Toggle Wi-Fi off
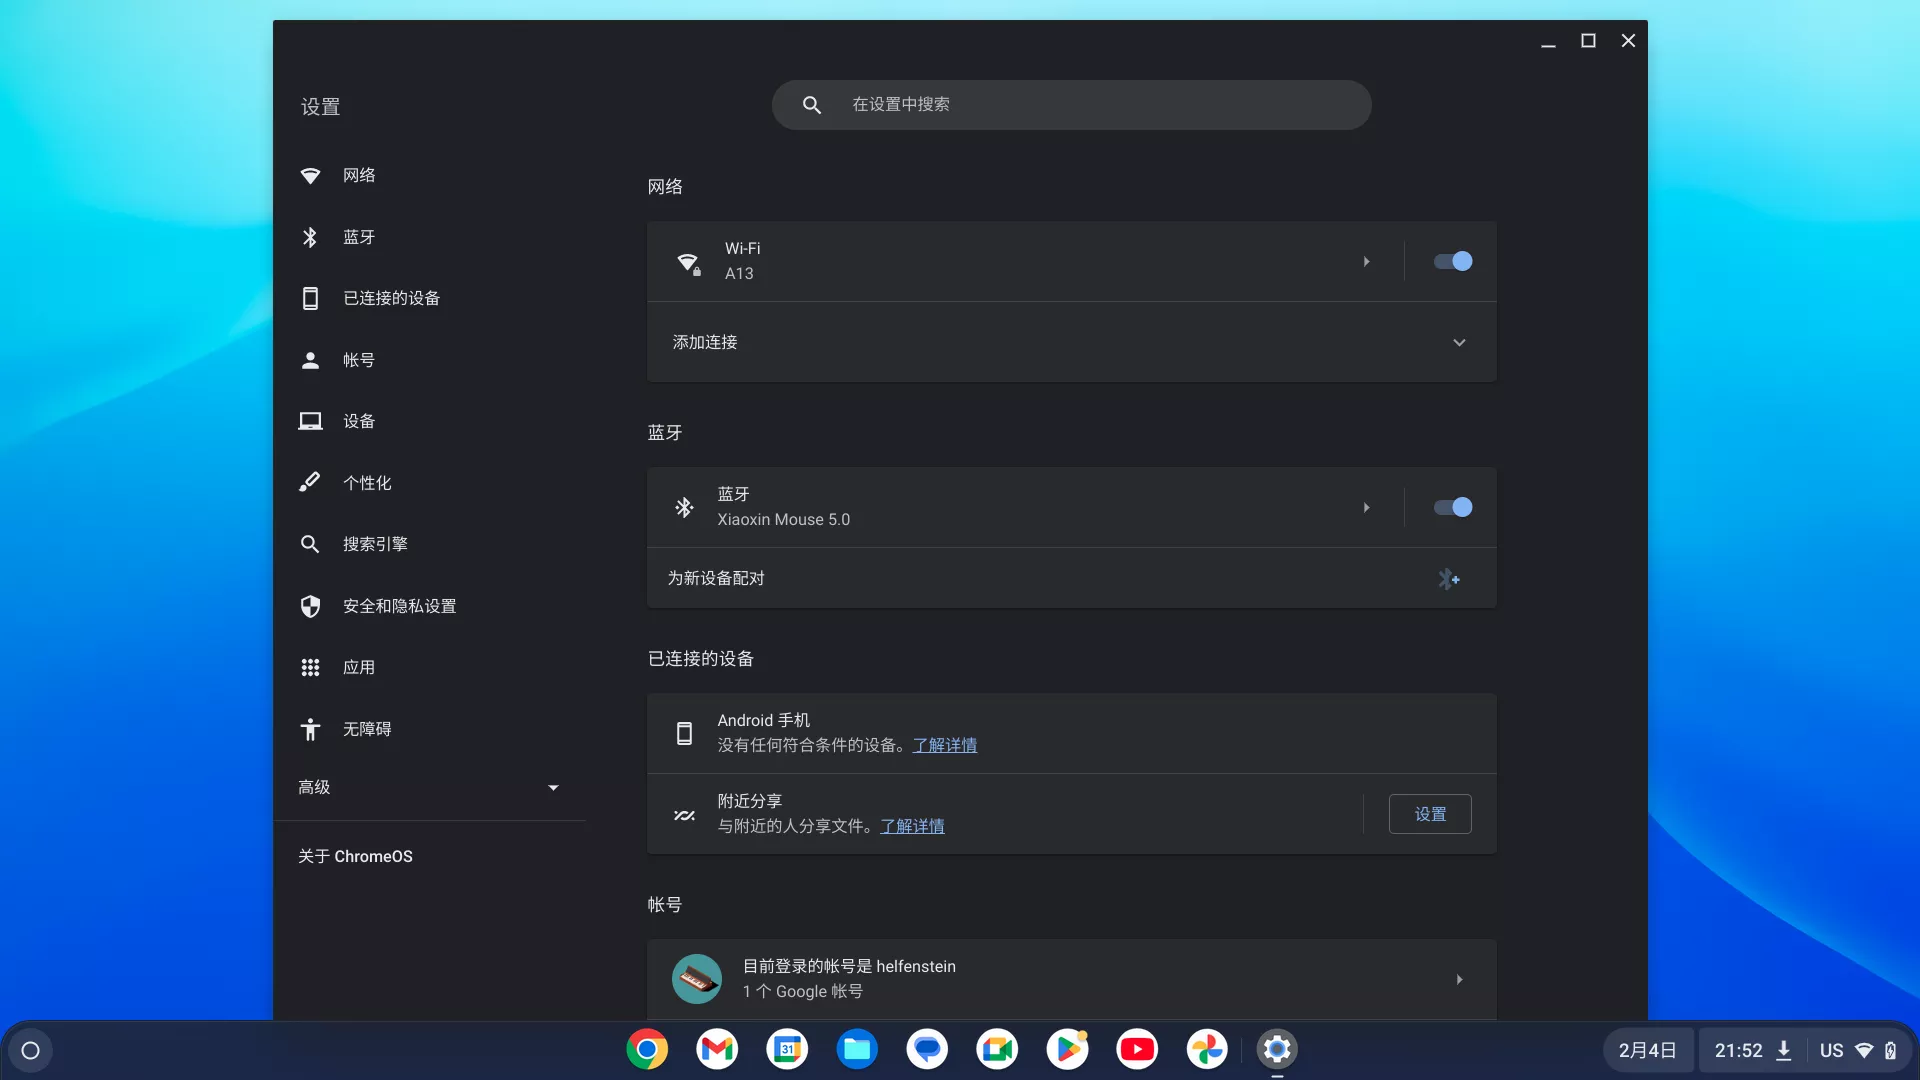This screenshot has height=1080, width=1920. point(1451,261)
